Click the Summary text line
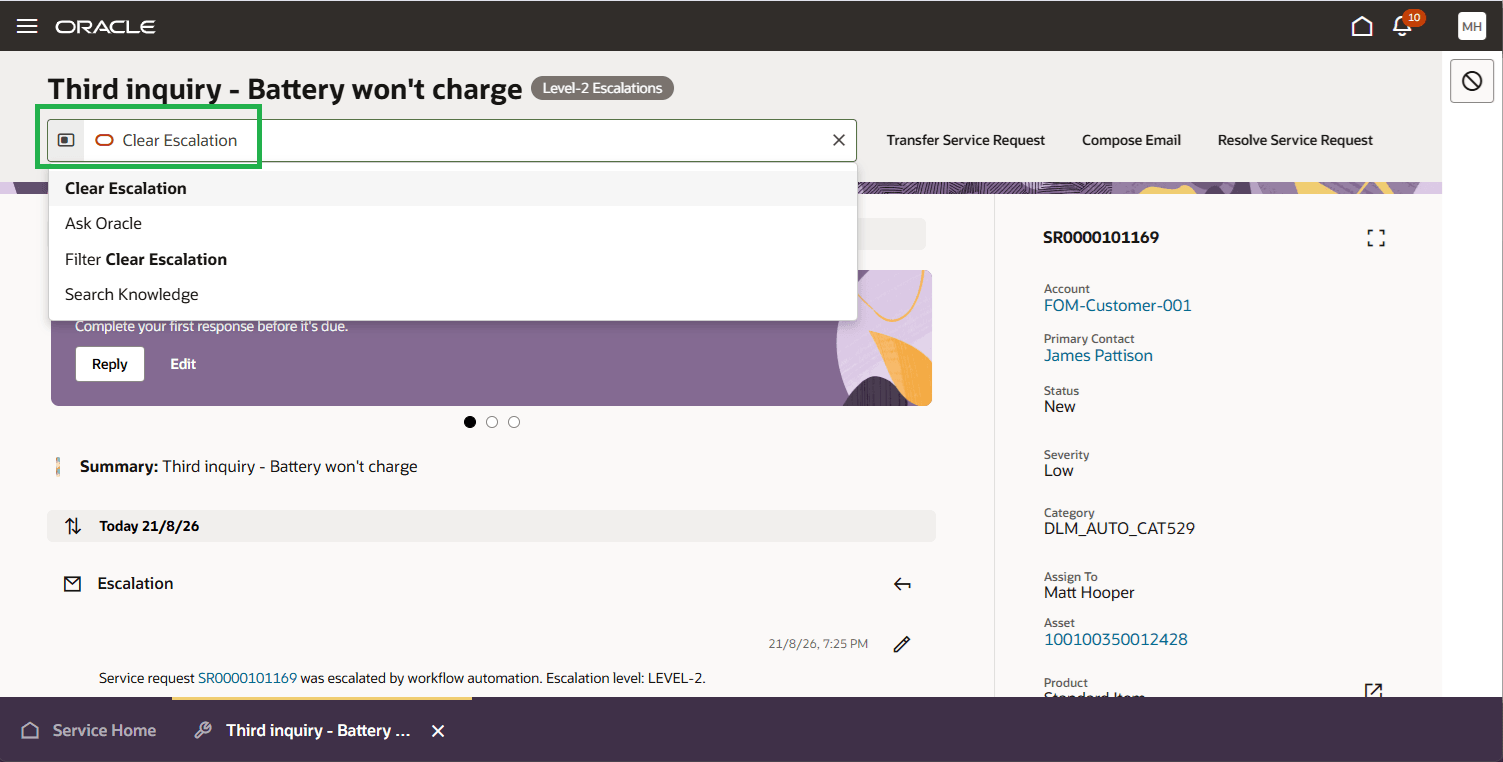Screen dimensions: 1503x762 coord(249,467)
